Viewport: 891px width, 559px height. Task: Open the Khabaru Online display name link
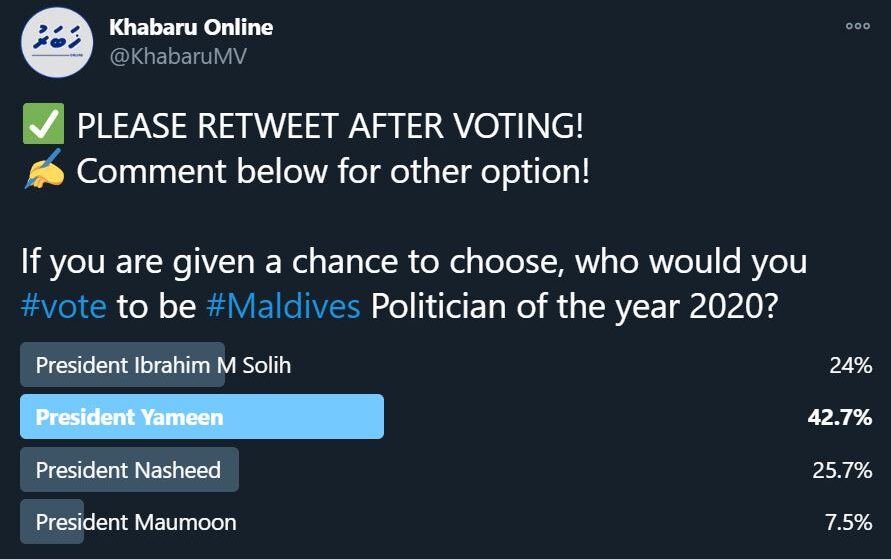(191, 28)
